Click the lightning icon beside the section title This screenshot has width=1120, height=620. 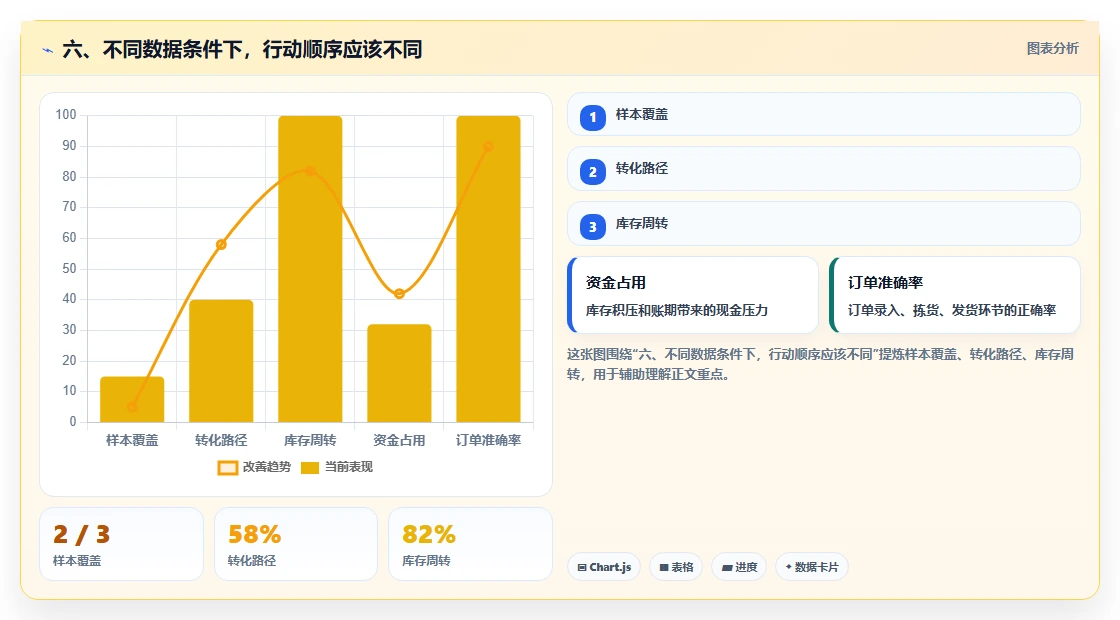(48, 50)
